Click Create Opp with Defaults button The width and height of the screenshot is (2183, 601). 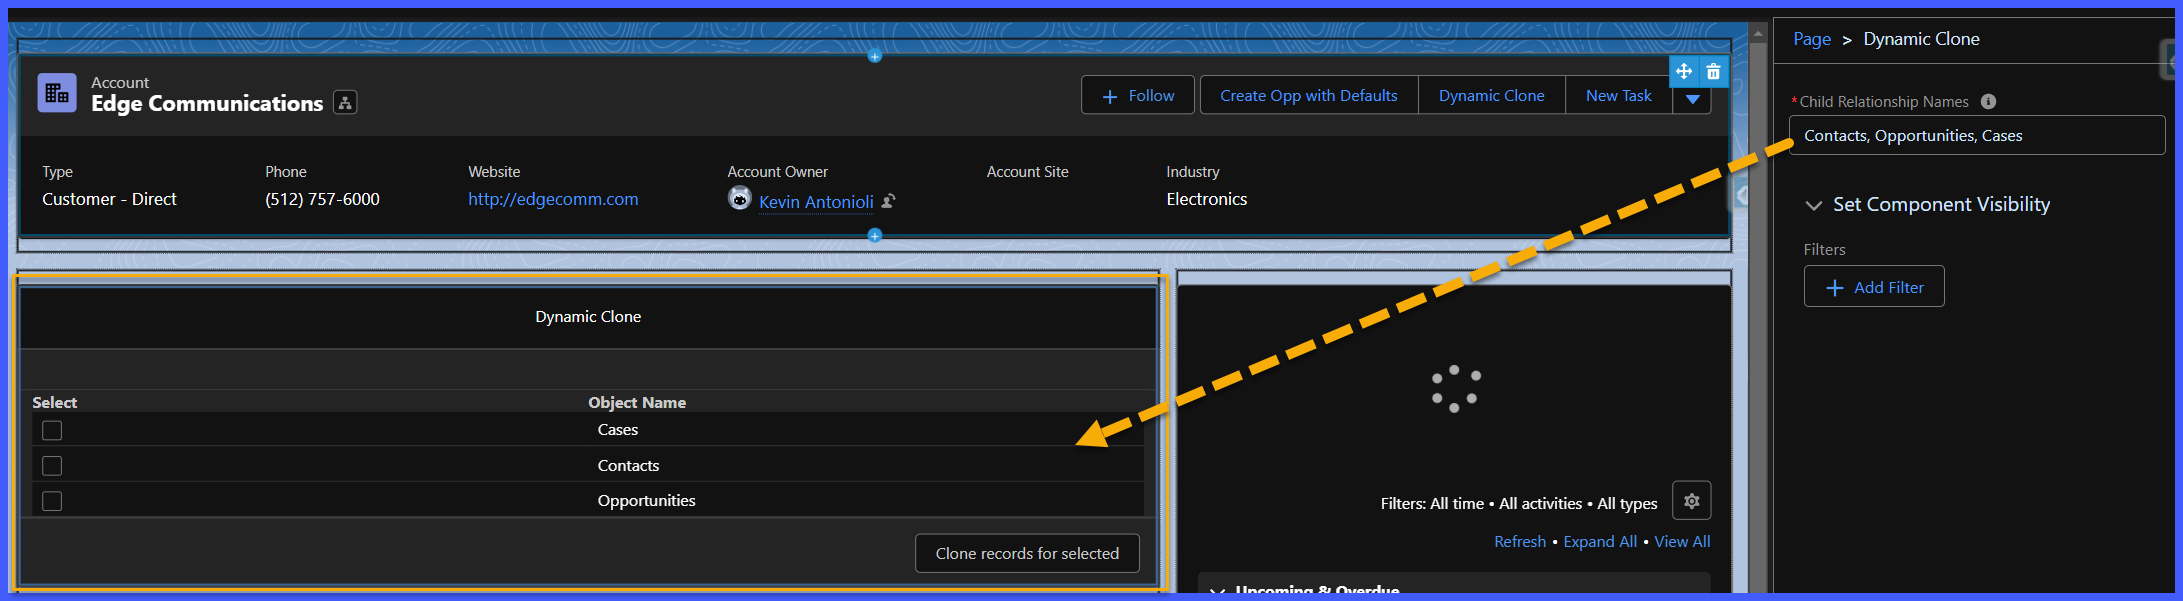[1309, 95]
